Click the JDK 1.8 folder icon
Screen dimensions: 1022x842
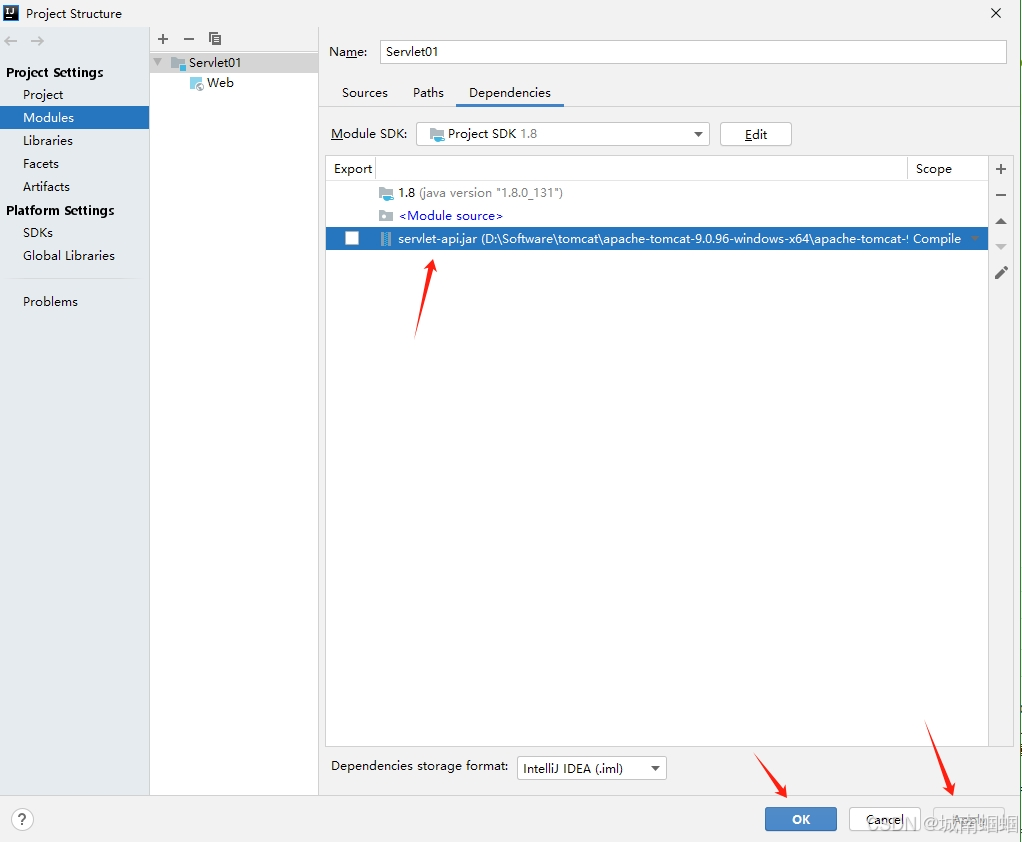pyautogui.click(x=386, y=193)
